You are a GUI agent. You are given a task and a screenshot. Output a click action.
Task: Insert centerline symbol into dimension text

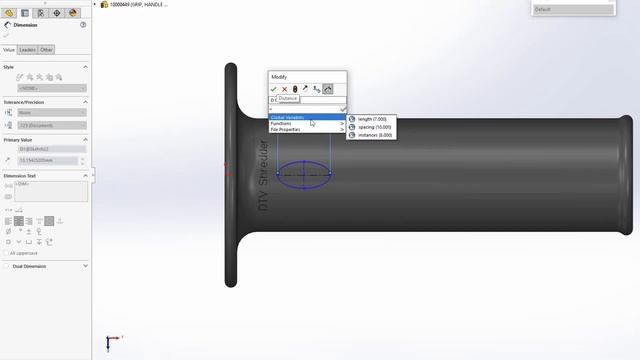pos(39,231)
